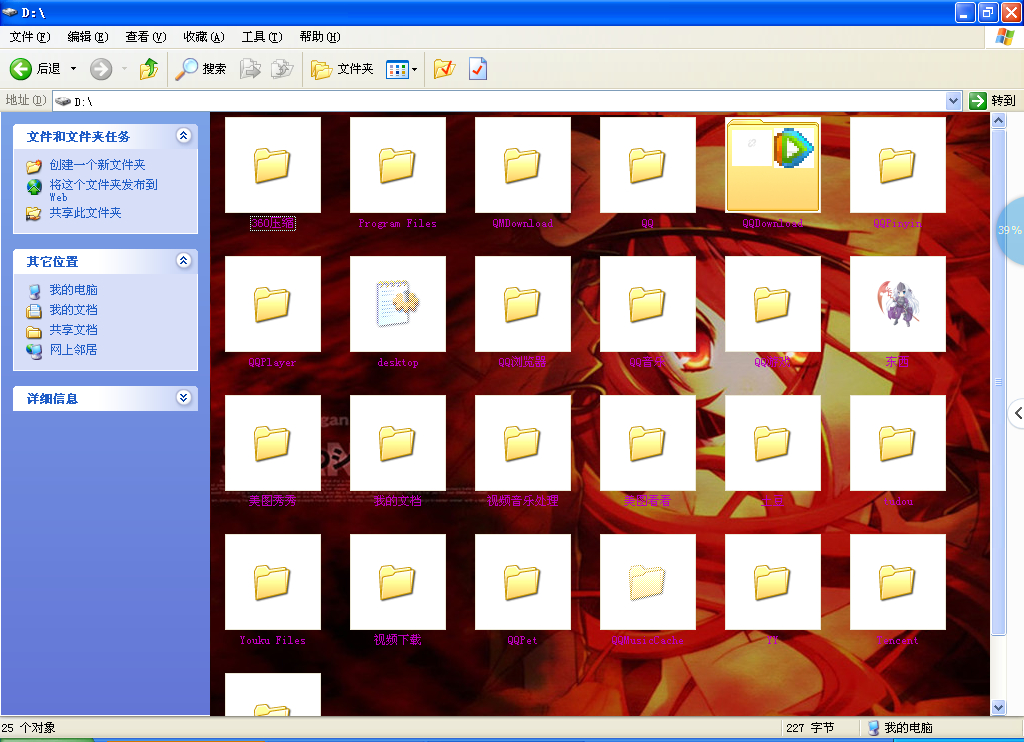Open the 工具(T) menu
Image resolution: width=1024 pixels, height=742 pixels.
(x=262, y=37)
